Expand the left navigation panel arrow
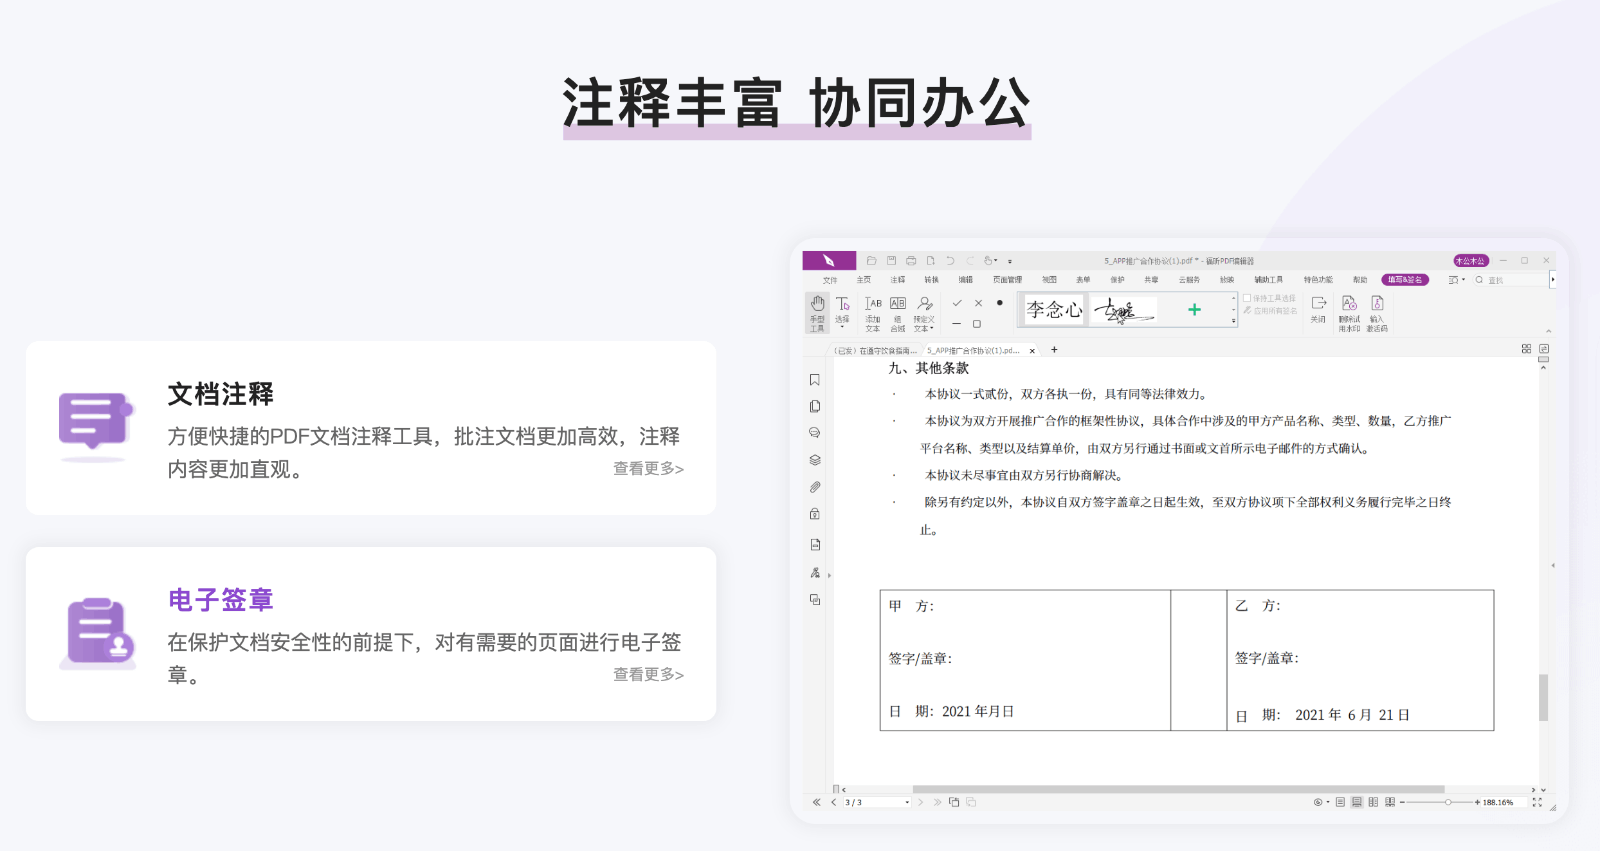1600x851 pixels. pos(829,575)
